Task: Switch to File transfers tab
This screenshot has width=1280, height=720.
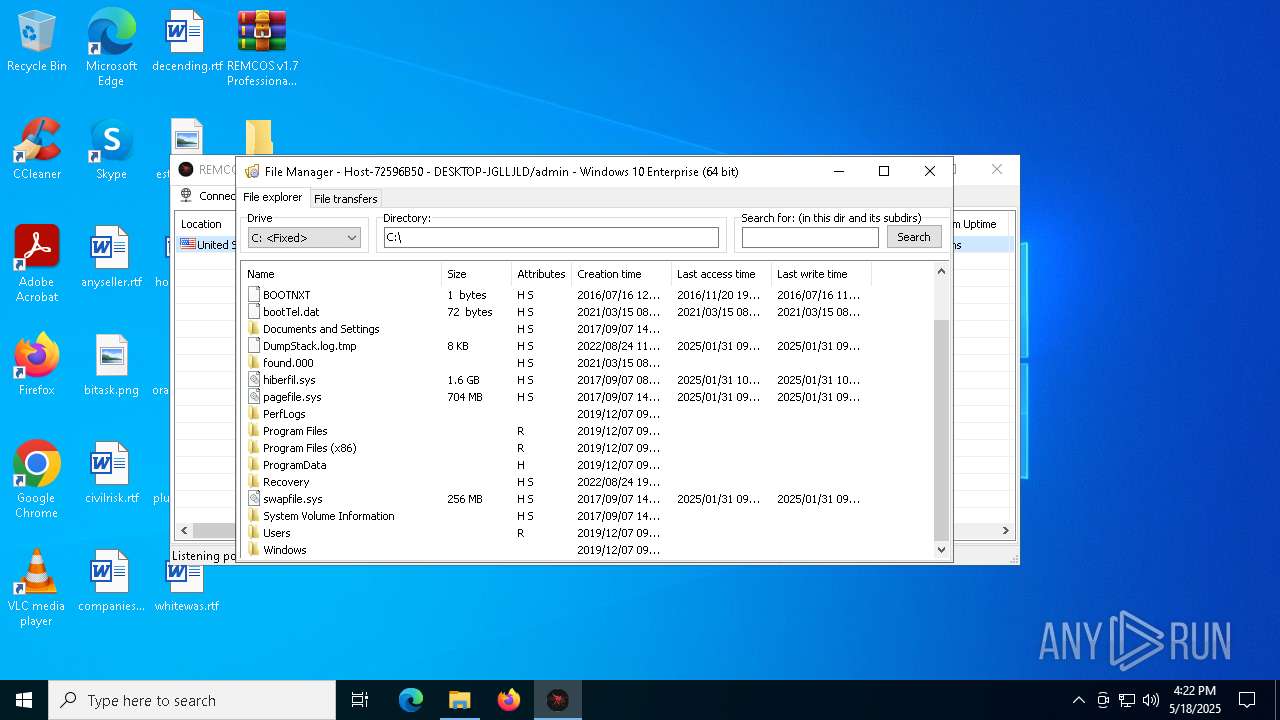Action: coord(345,199)
